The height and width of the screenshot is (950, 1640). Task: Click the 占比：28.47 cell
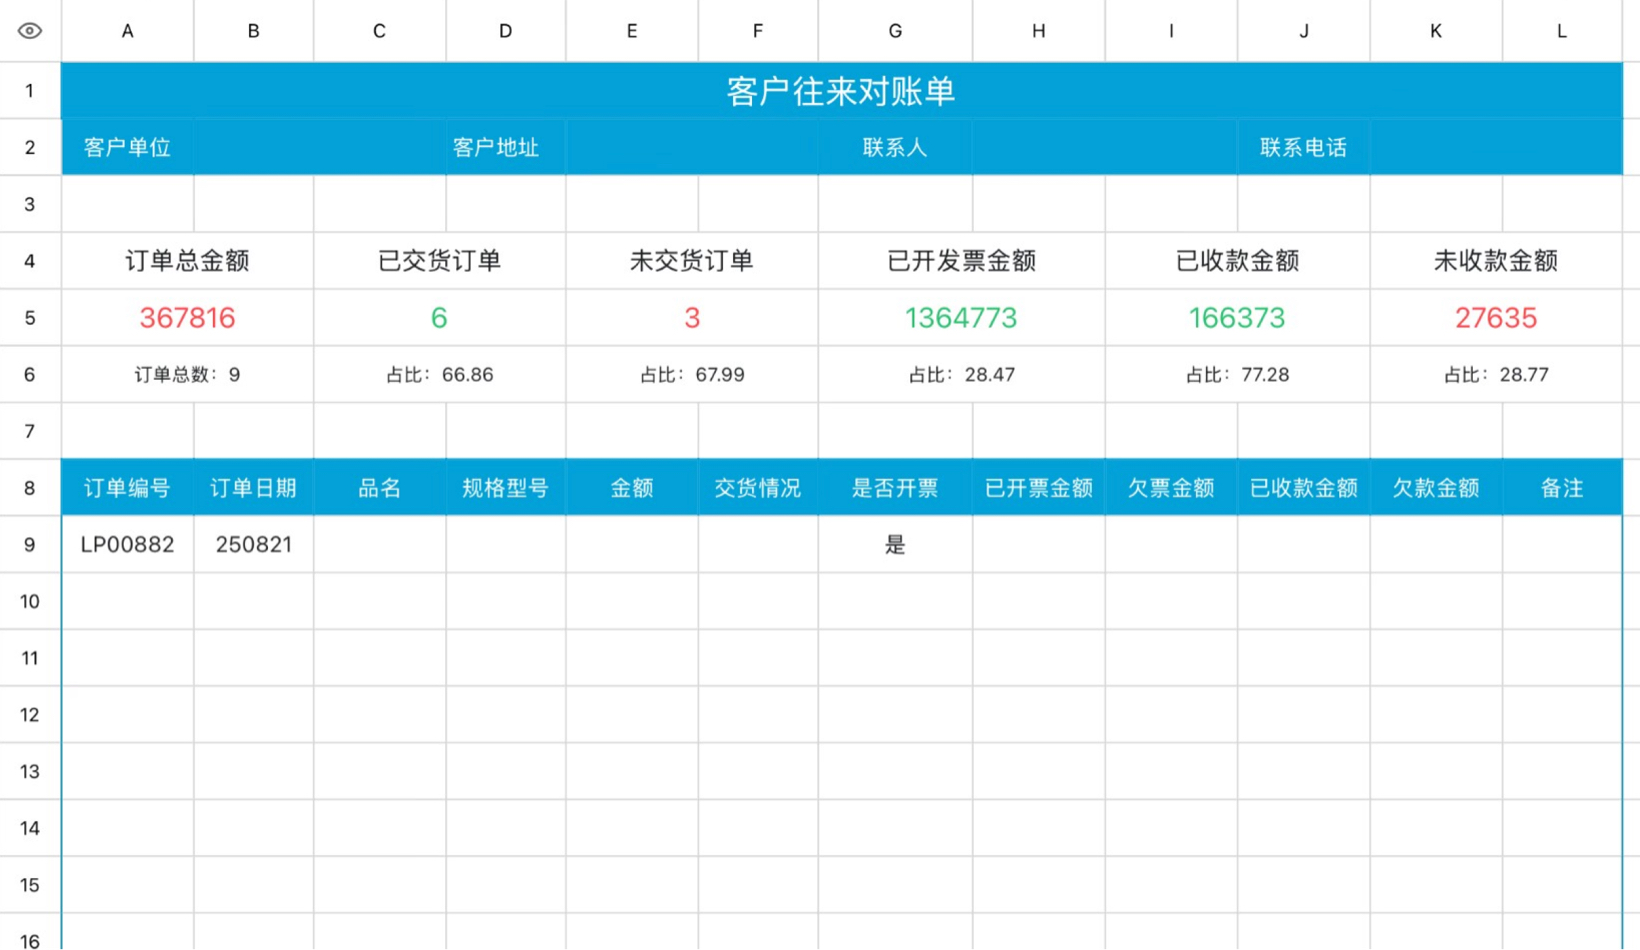point(962,375)
